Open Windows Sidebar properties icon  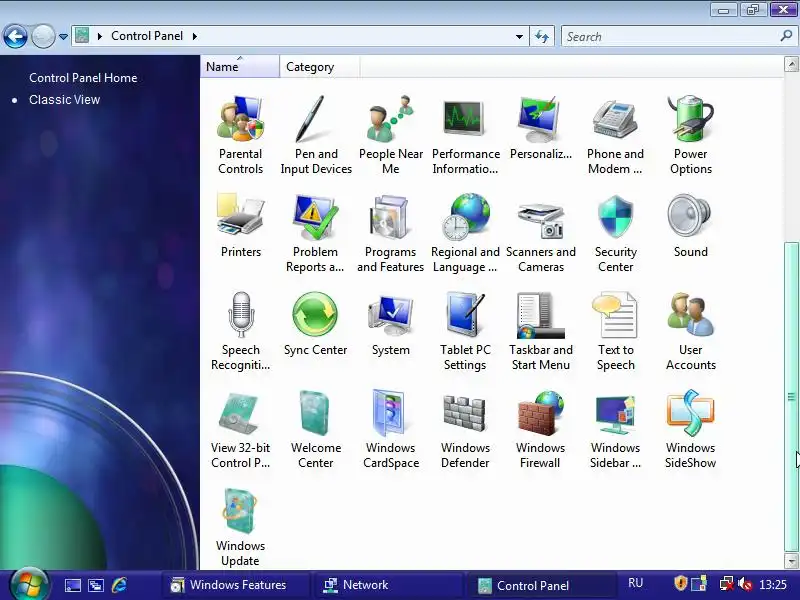point(615,429)
